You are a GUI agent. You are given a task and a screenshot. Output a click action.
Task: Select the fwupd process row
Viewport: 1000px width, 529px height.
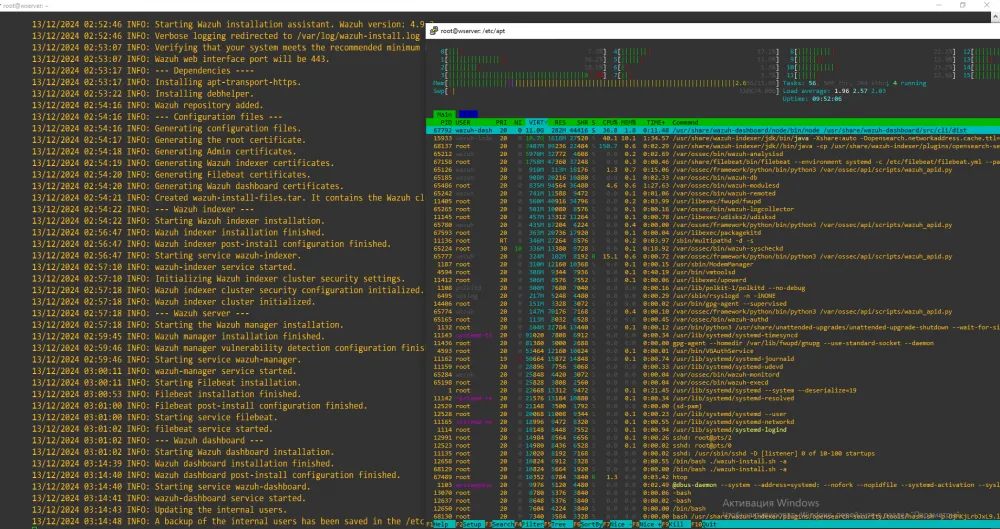(713, 201)
